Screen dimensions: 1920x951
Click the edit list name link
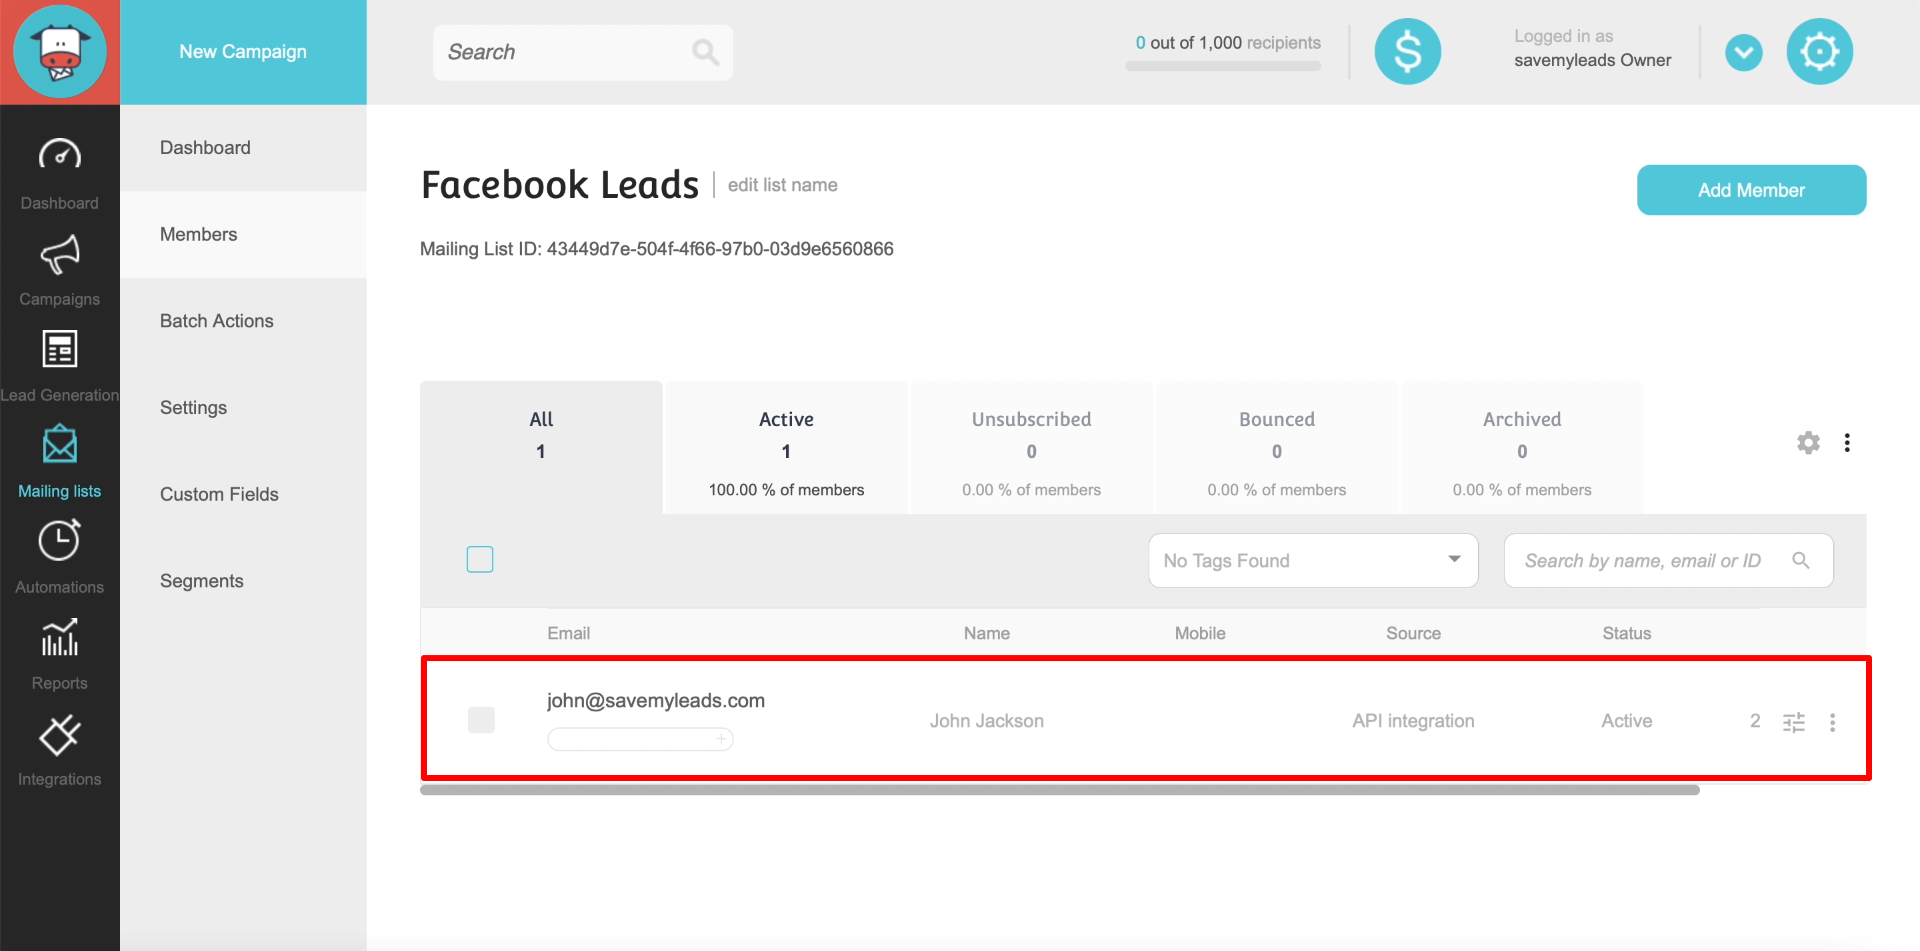782,185
